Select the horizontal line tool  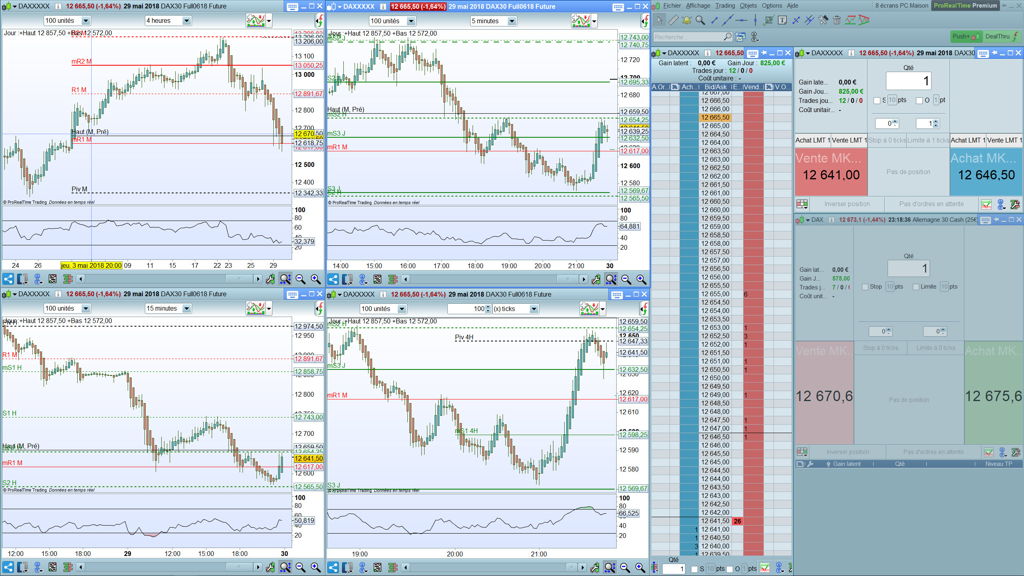[741, 20]
